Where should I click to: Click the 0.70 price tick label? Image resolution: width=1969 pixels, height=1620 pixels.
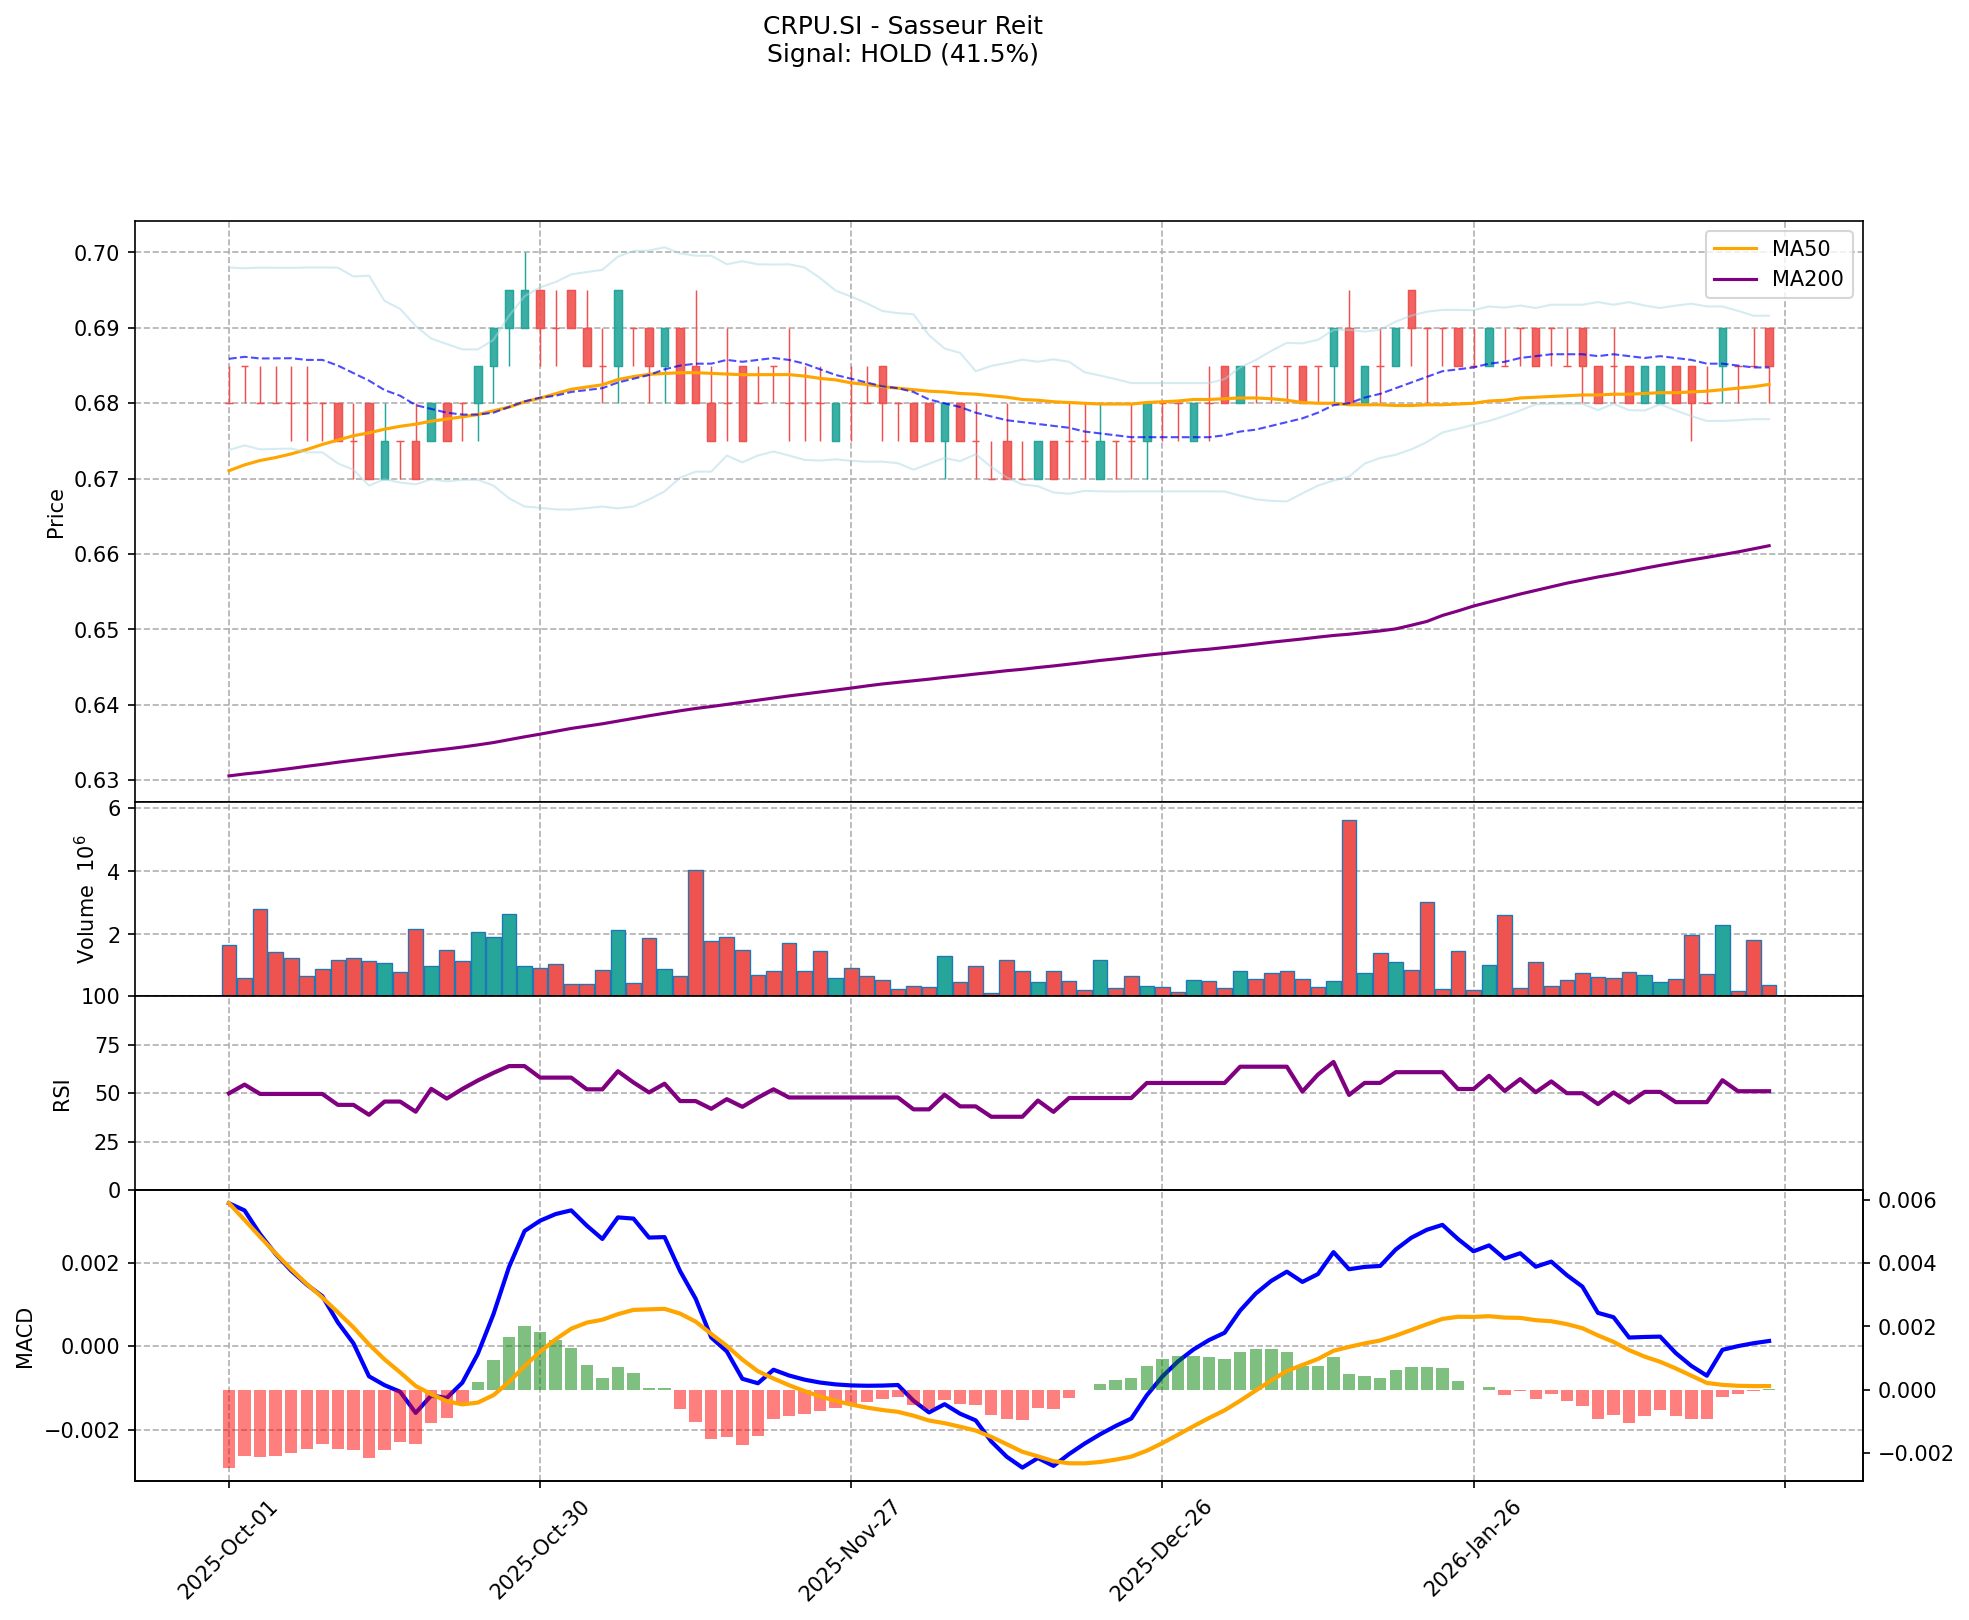pyautogui.click(x=98, y=253)
